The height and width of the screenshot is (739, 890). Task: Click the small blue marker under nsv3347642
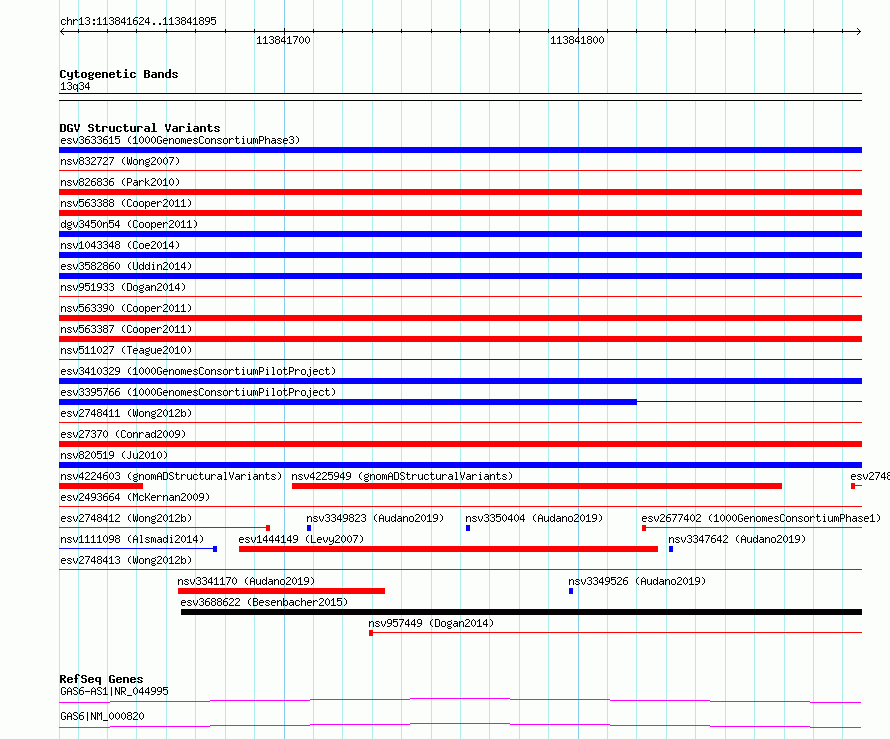pos(671,549)
